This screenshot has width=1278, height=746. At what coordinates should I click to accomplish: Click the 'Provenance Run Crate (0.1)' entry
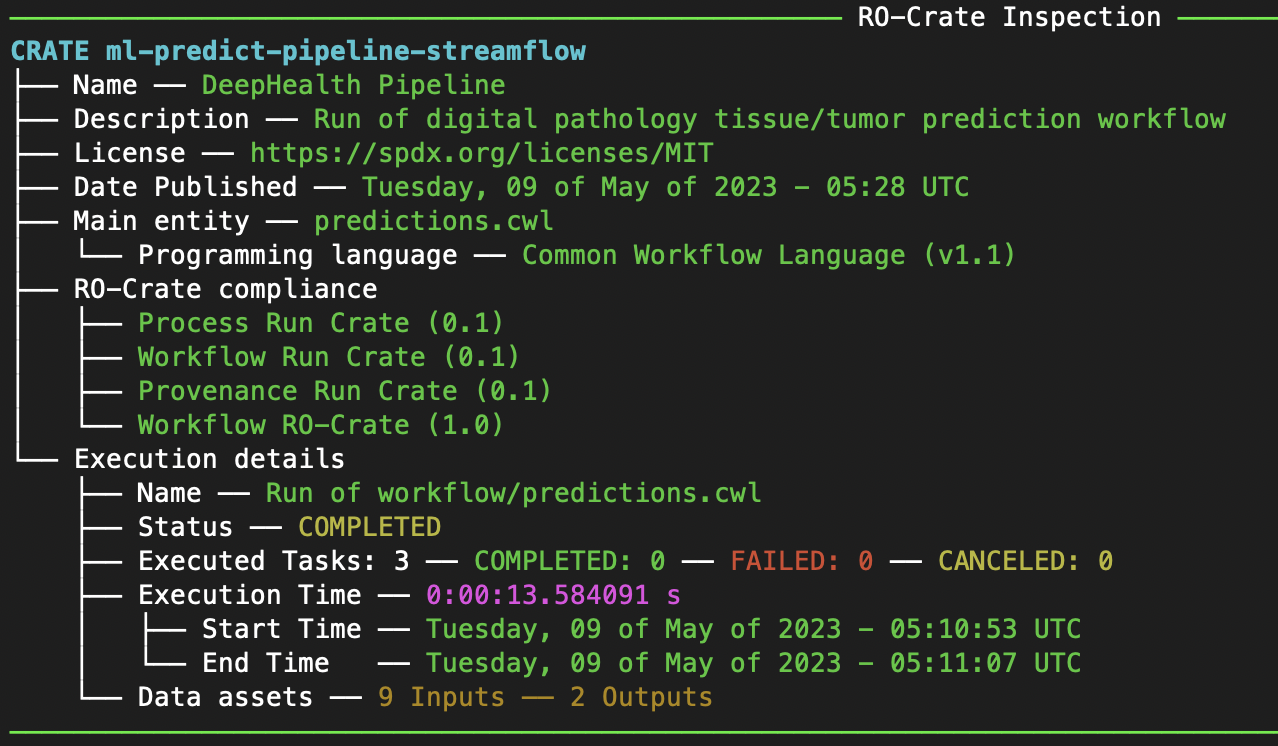click(x=345, y=391)
